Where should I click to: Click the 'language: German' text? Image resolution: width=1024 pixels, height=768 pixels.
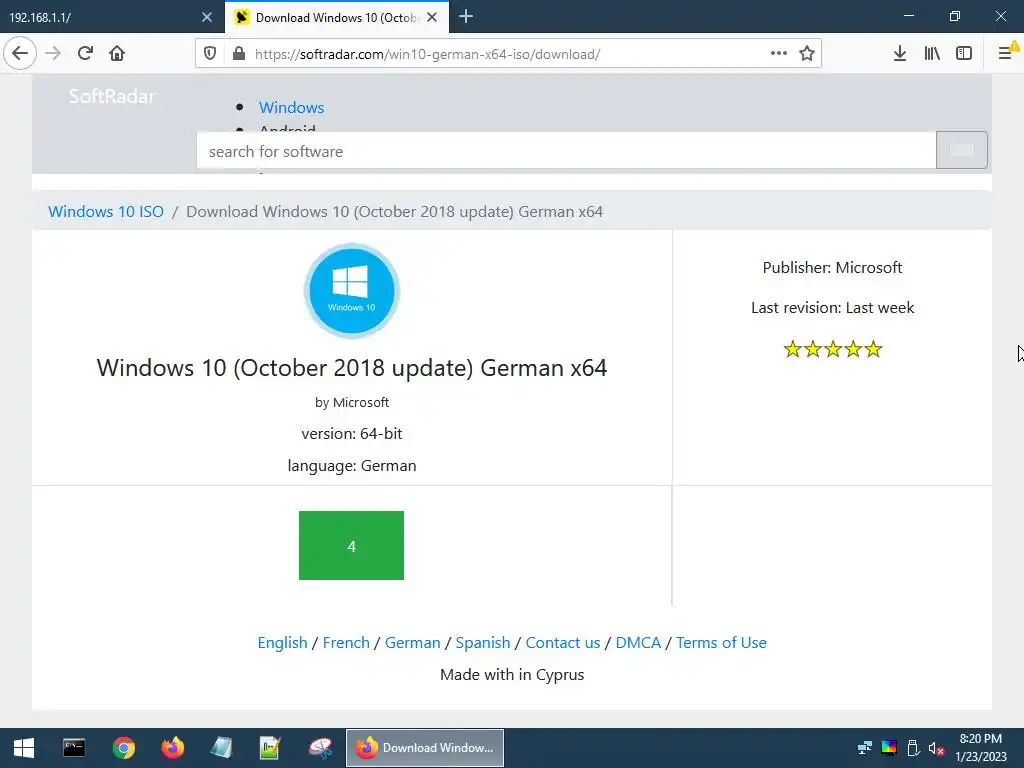352,466
